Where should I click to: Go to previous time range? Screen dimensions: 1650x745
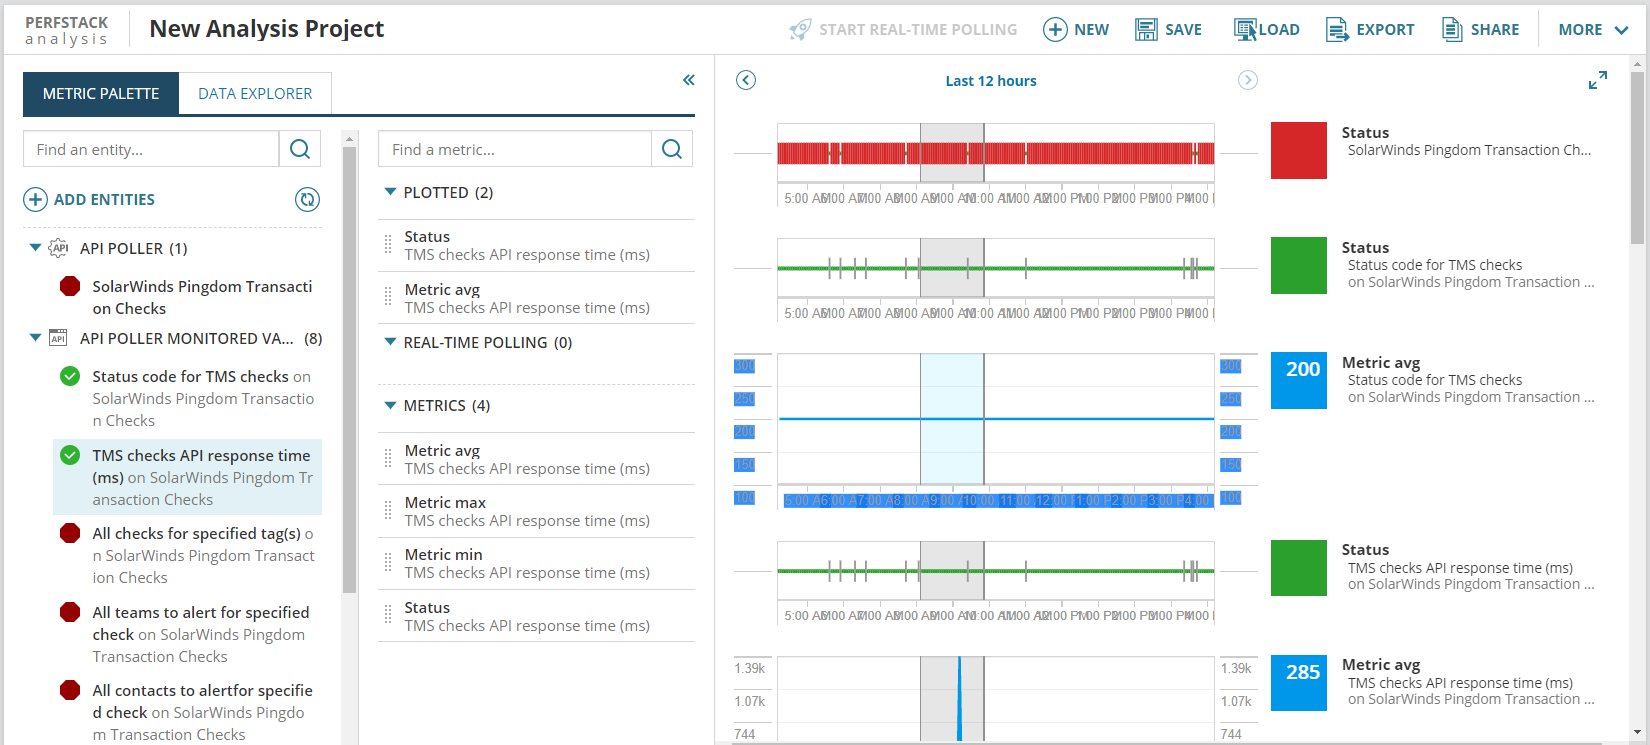[746, 80]
